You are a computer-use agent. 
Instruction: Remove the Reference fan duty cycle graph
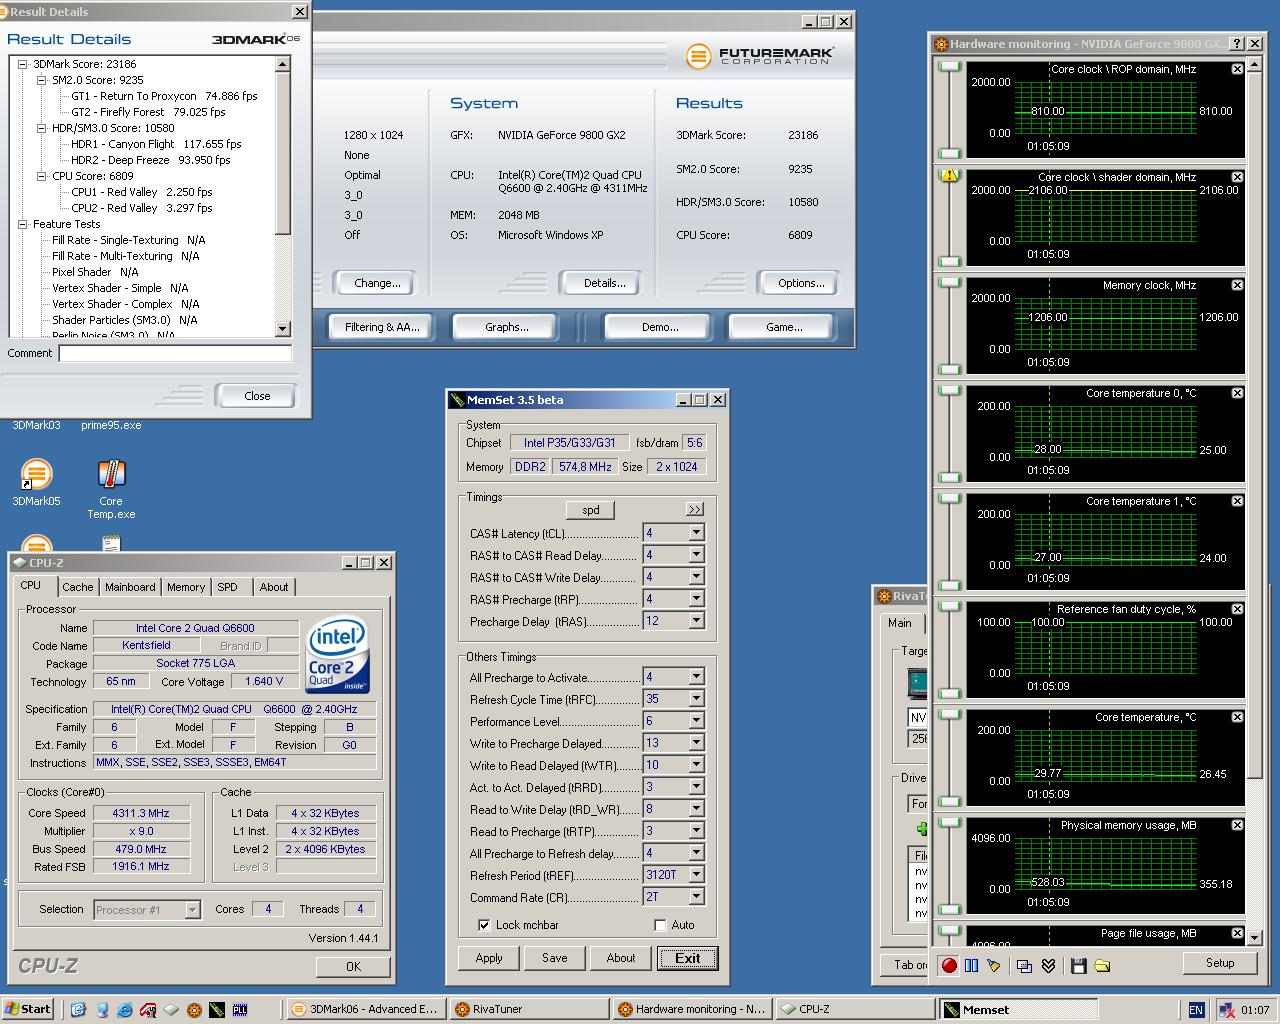pos(1237,609)
